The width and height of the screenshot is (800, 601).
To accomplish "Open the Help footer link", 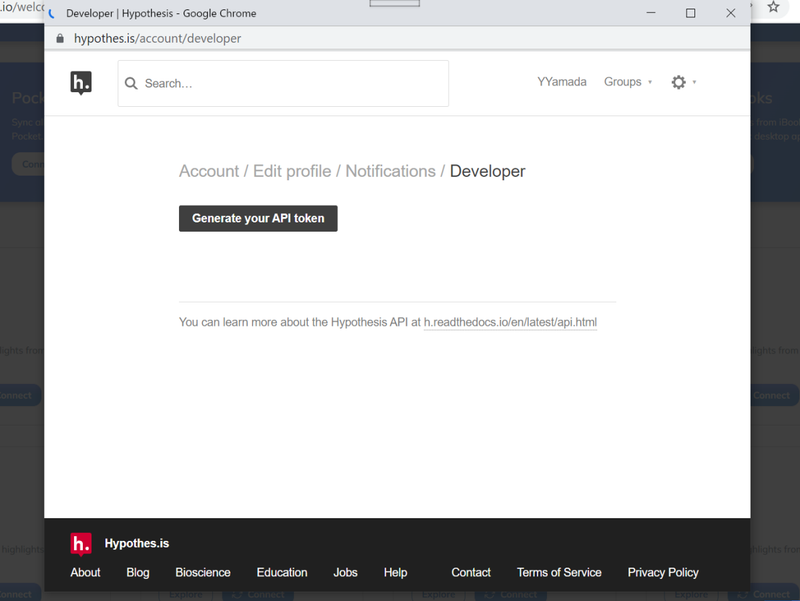I will [x=395, y=572].
